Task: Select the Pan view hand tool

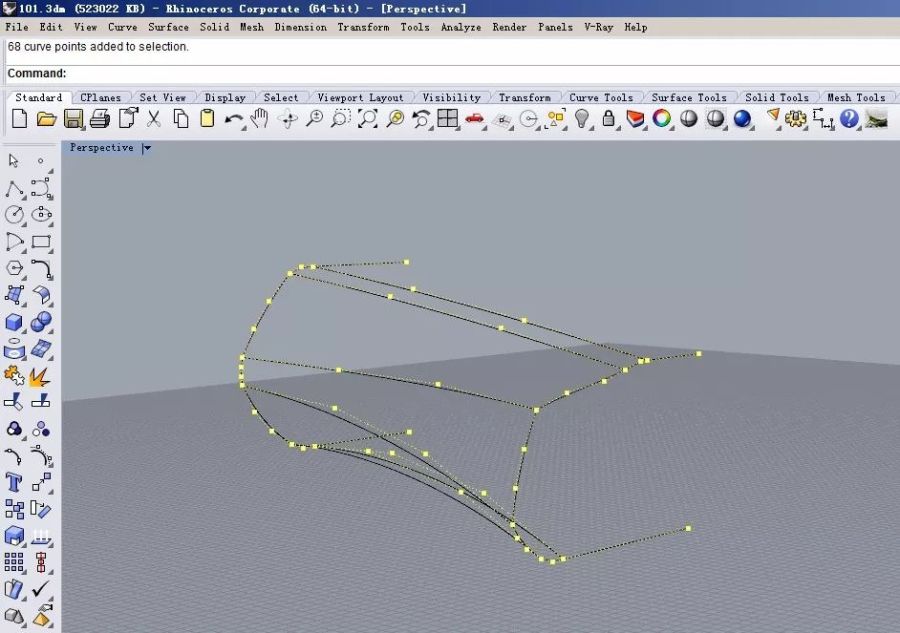Action: (x=260, y=119)
